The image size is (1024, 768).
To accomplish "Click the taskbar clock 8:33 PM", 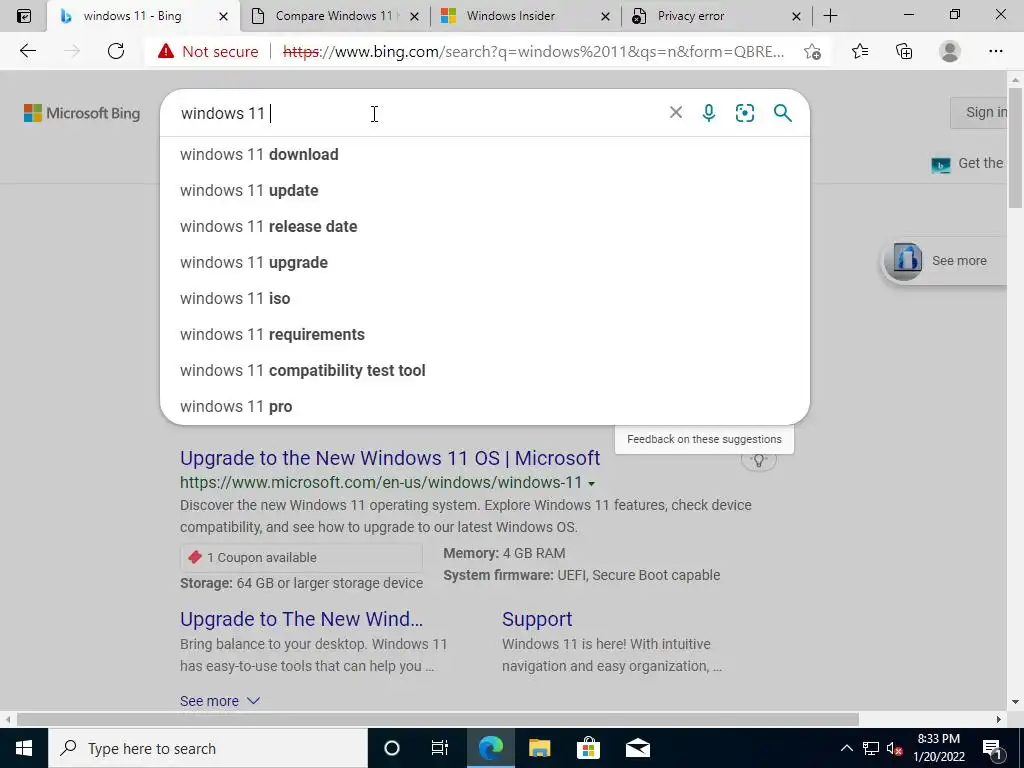I will (938, 748).
